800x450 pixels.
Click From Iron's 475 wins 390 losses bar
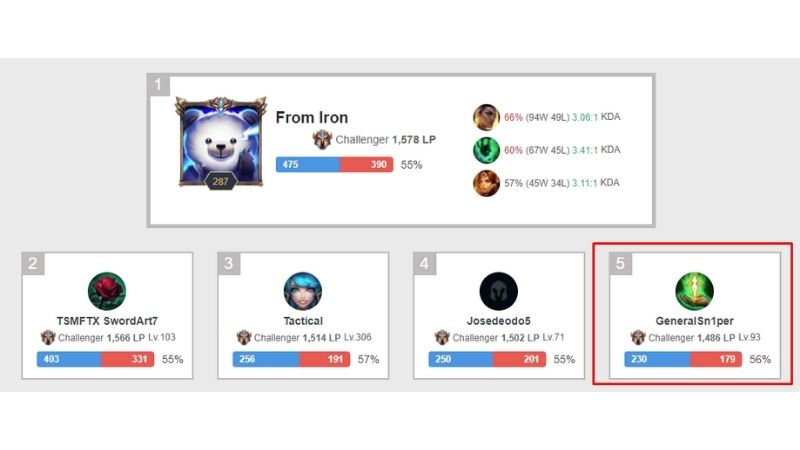point(335,164)
